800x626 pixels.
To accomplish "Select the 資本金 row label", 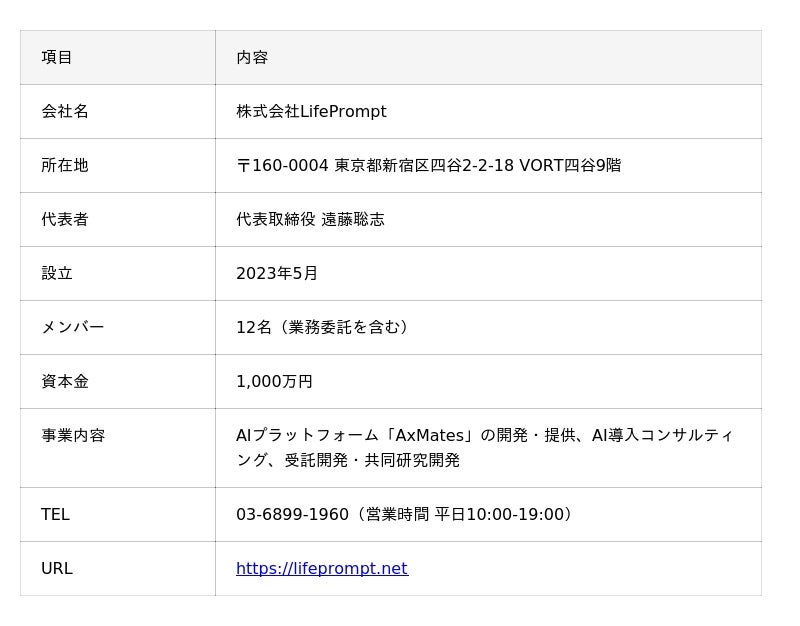I will [65, 381].
